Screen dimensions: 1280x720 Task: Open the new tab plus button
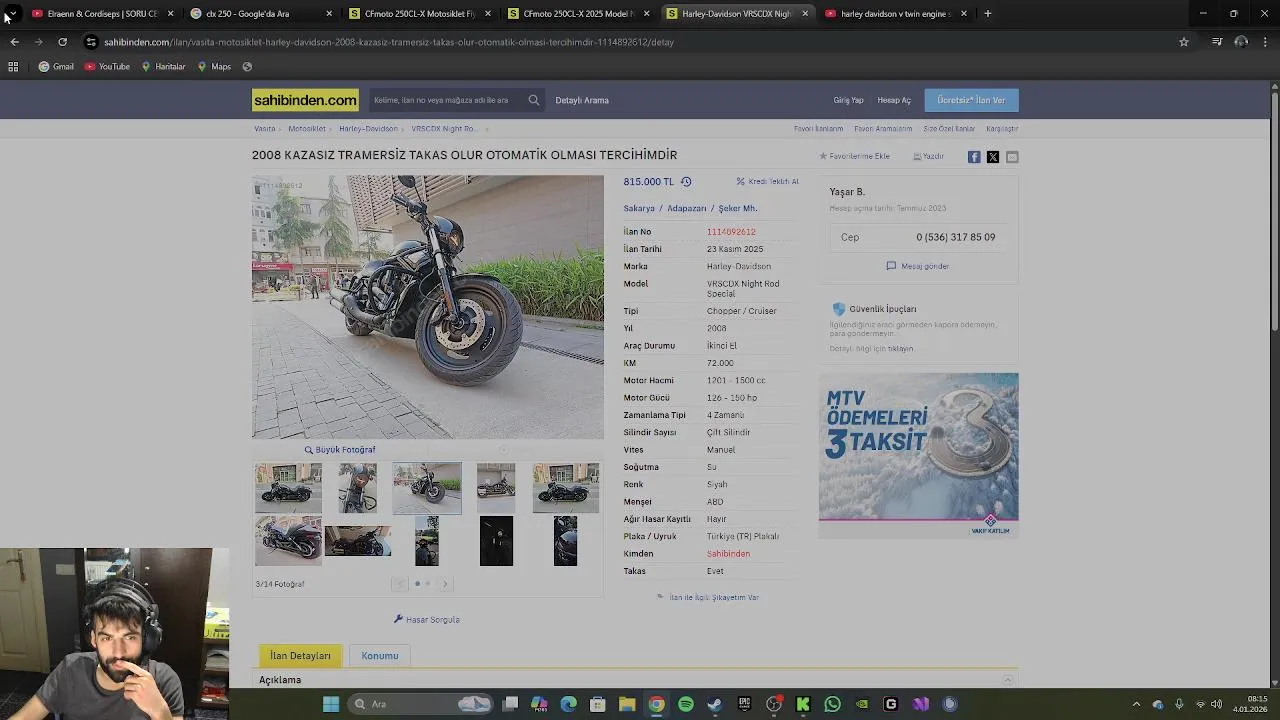(988, 14)
